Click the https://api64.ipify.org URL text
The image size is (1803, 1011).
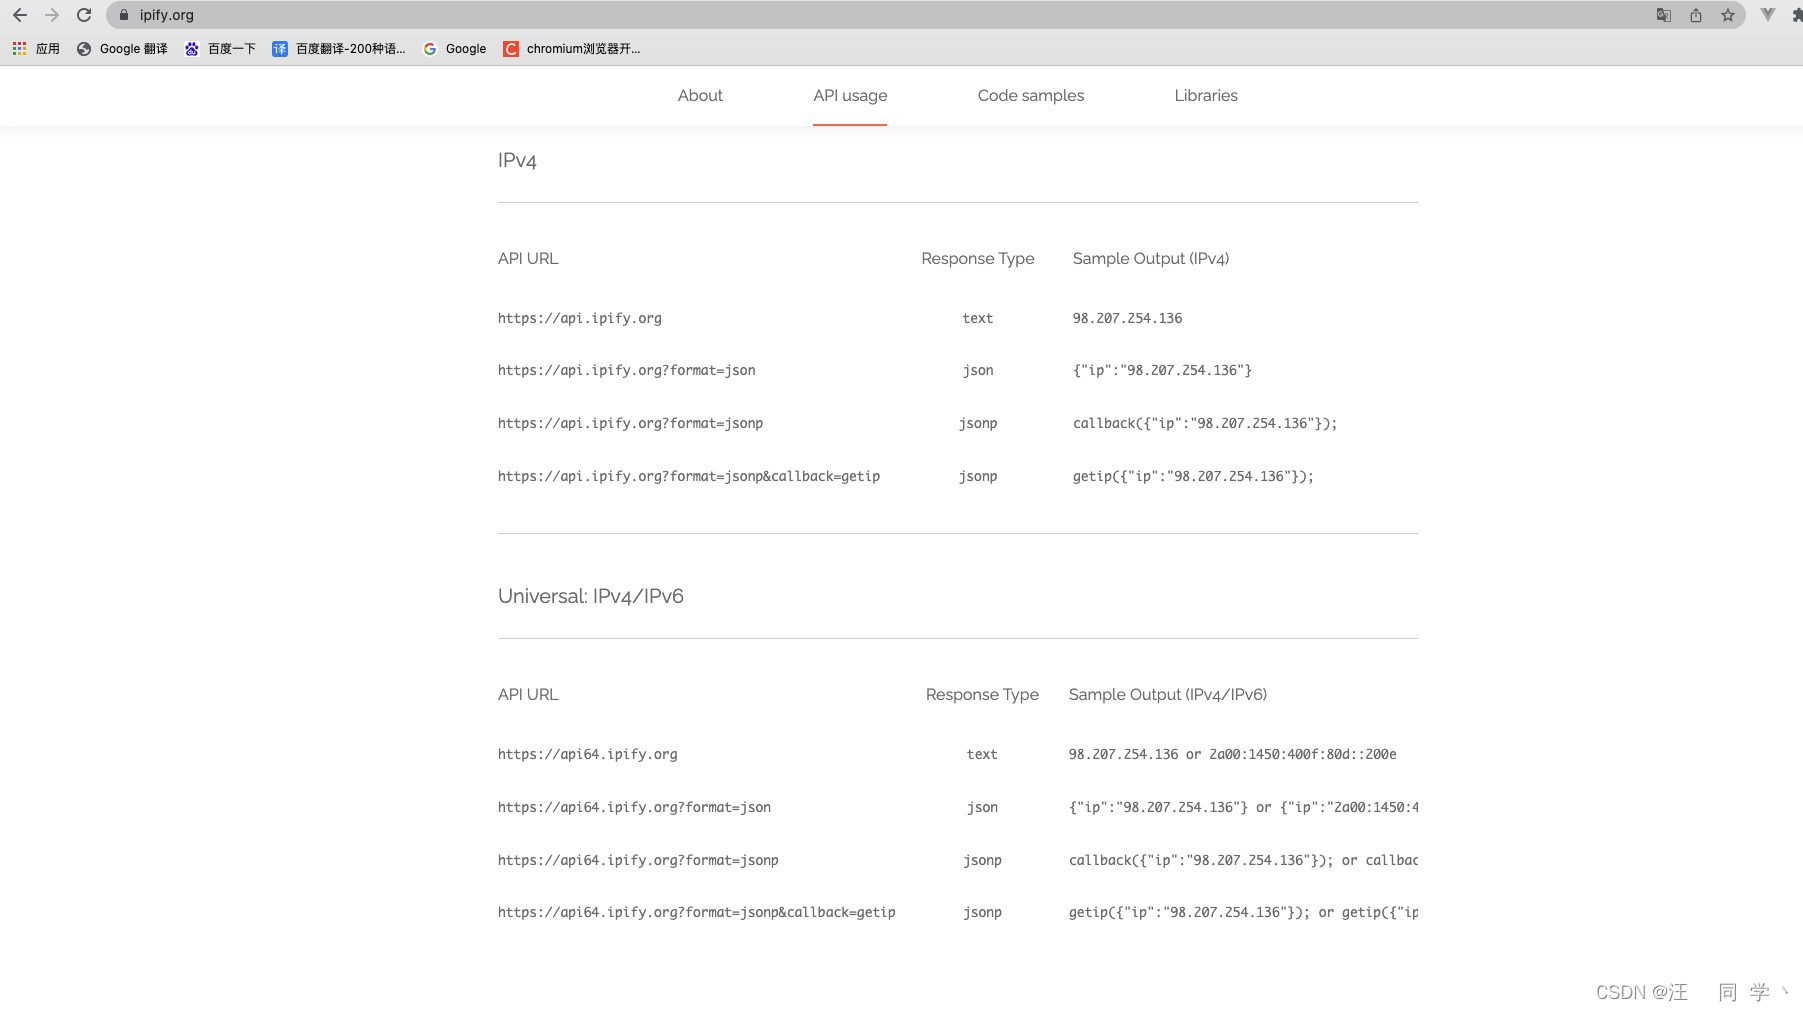[588, 754]
